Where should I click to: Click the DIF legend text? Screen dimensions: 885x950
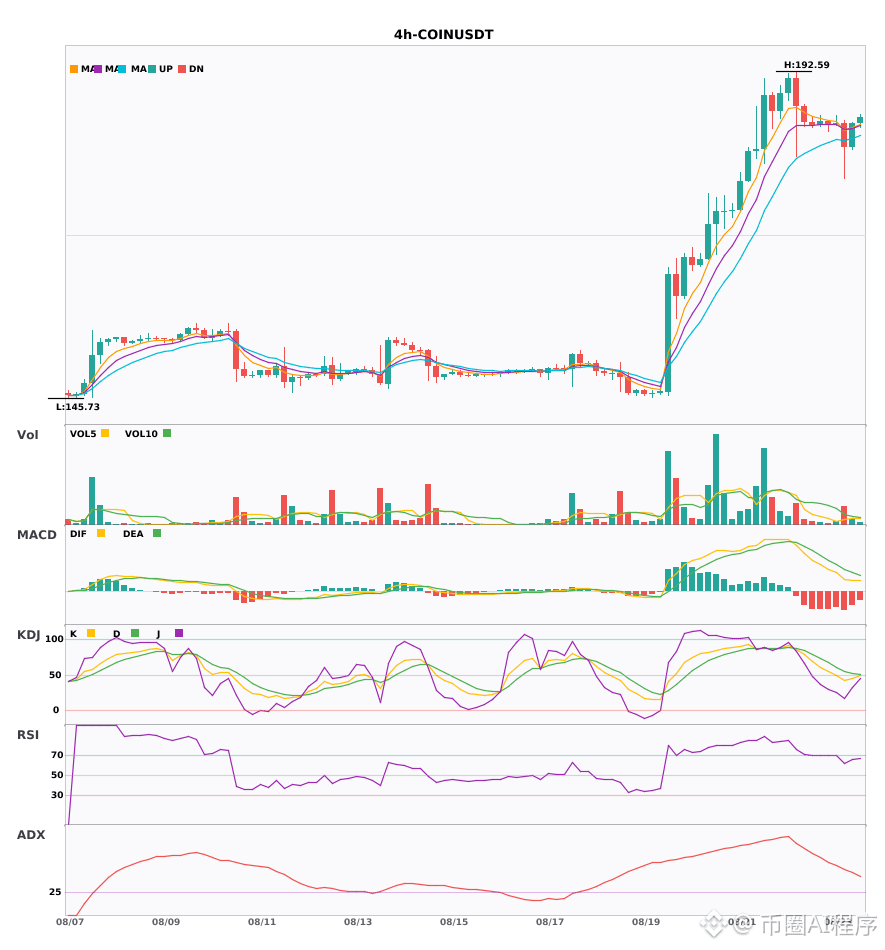pyautogui.click(x=78, y=534)
